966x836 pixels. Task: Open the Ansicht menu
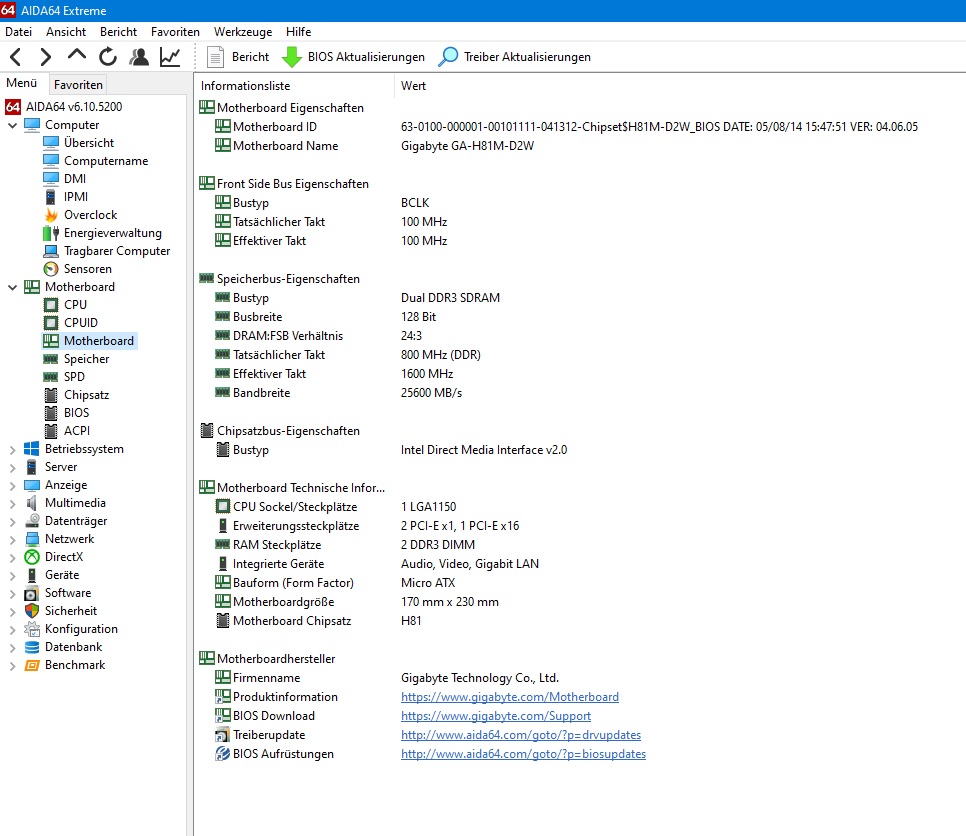66,32
